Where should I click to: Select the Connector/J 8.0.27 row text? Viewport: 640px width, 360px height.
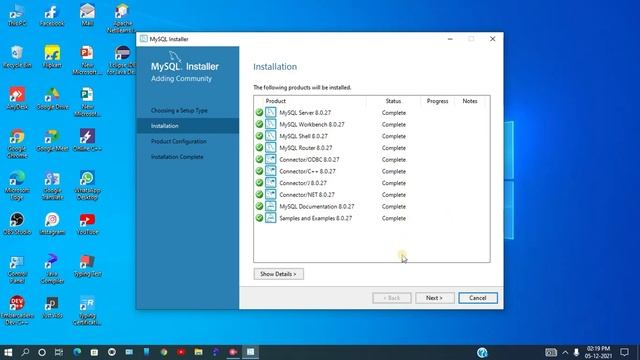click(303, 183)
